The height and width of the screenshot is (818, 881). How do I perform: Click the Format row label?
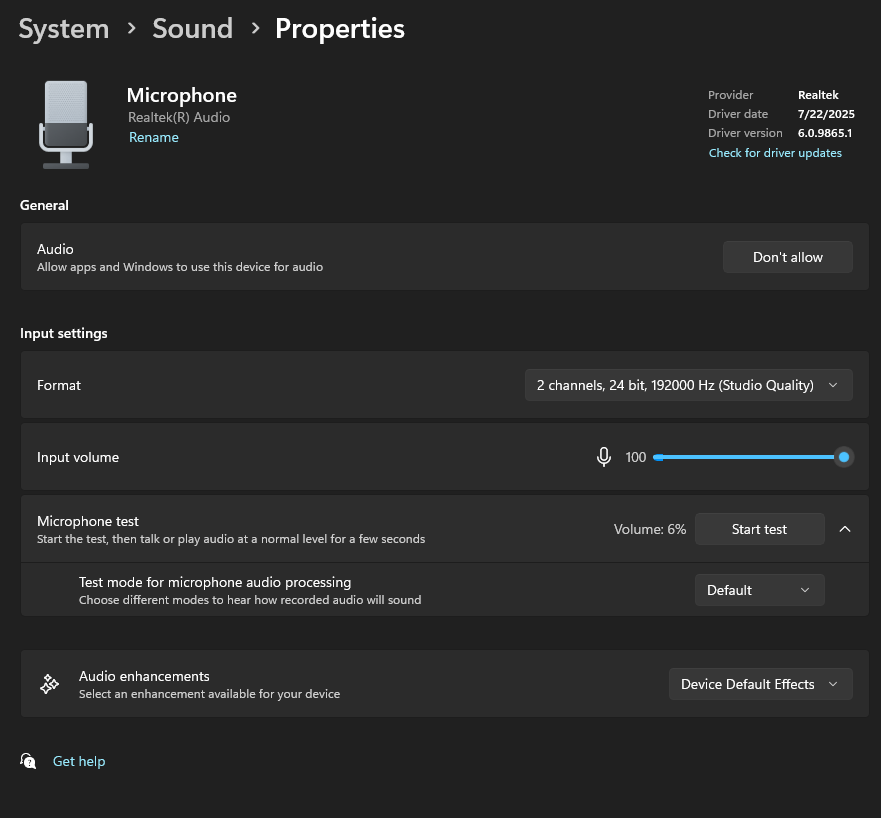(x=58, y=385)
